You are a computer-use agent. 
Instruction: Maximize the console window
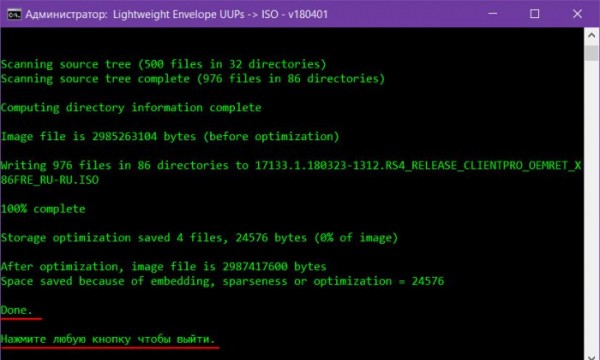point(535,14)
